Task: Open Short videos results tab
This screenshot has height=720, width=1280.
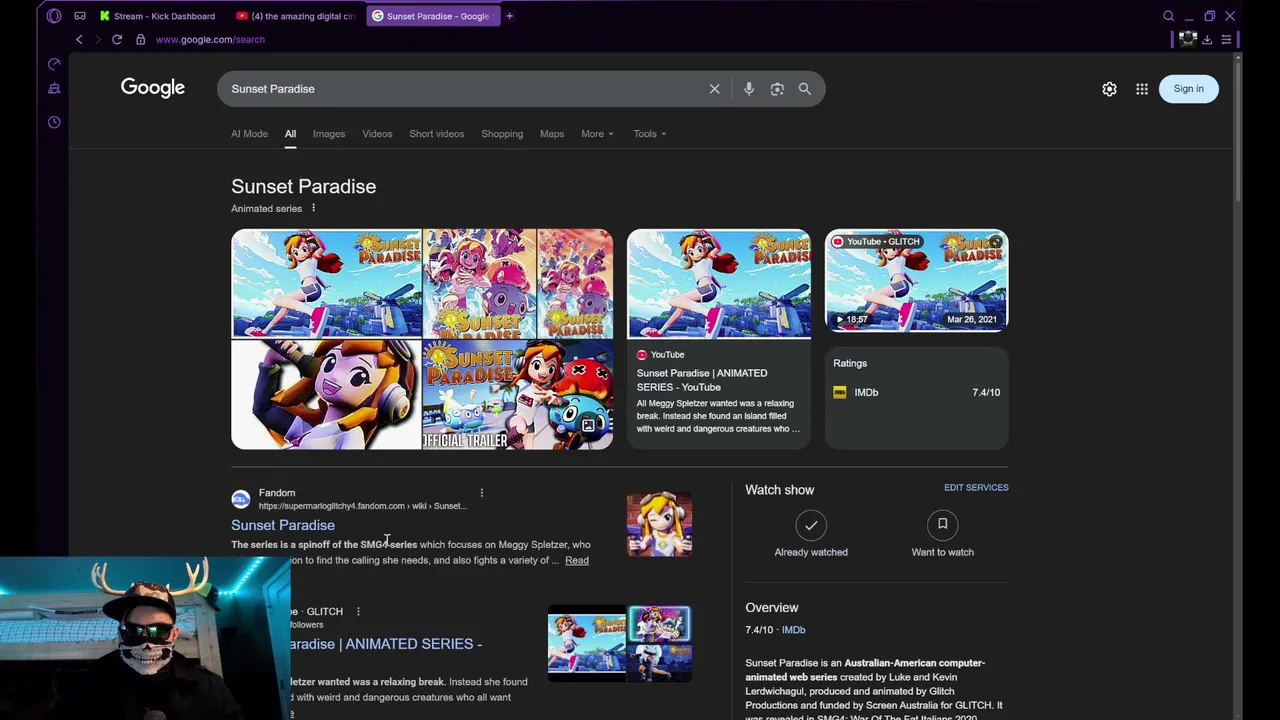Action: pyautogui.click(x=436, y=134)
